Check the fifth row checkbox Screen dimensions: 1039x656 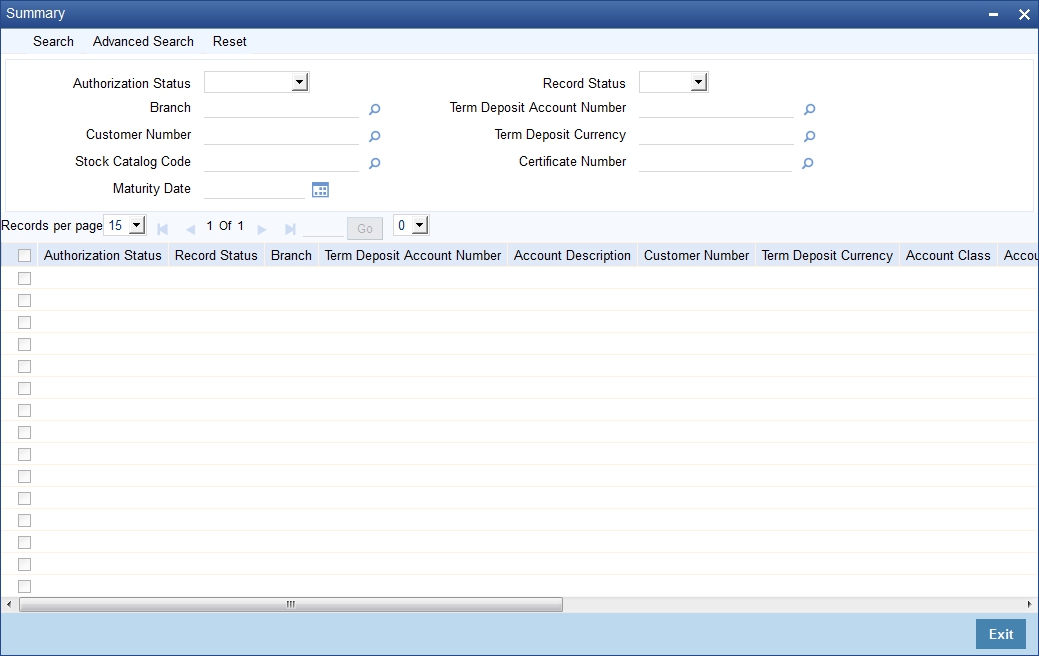25,366
